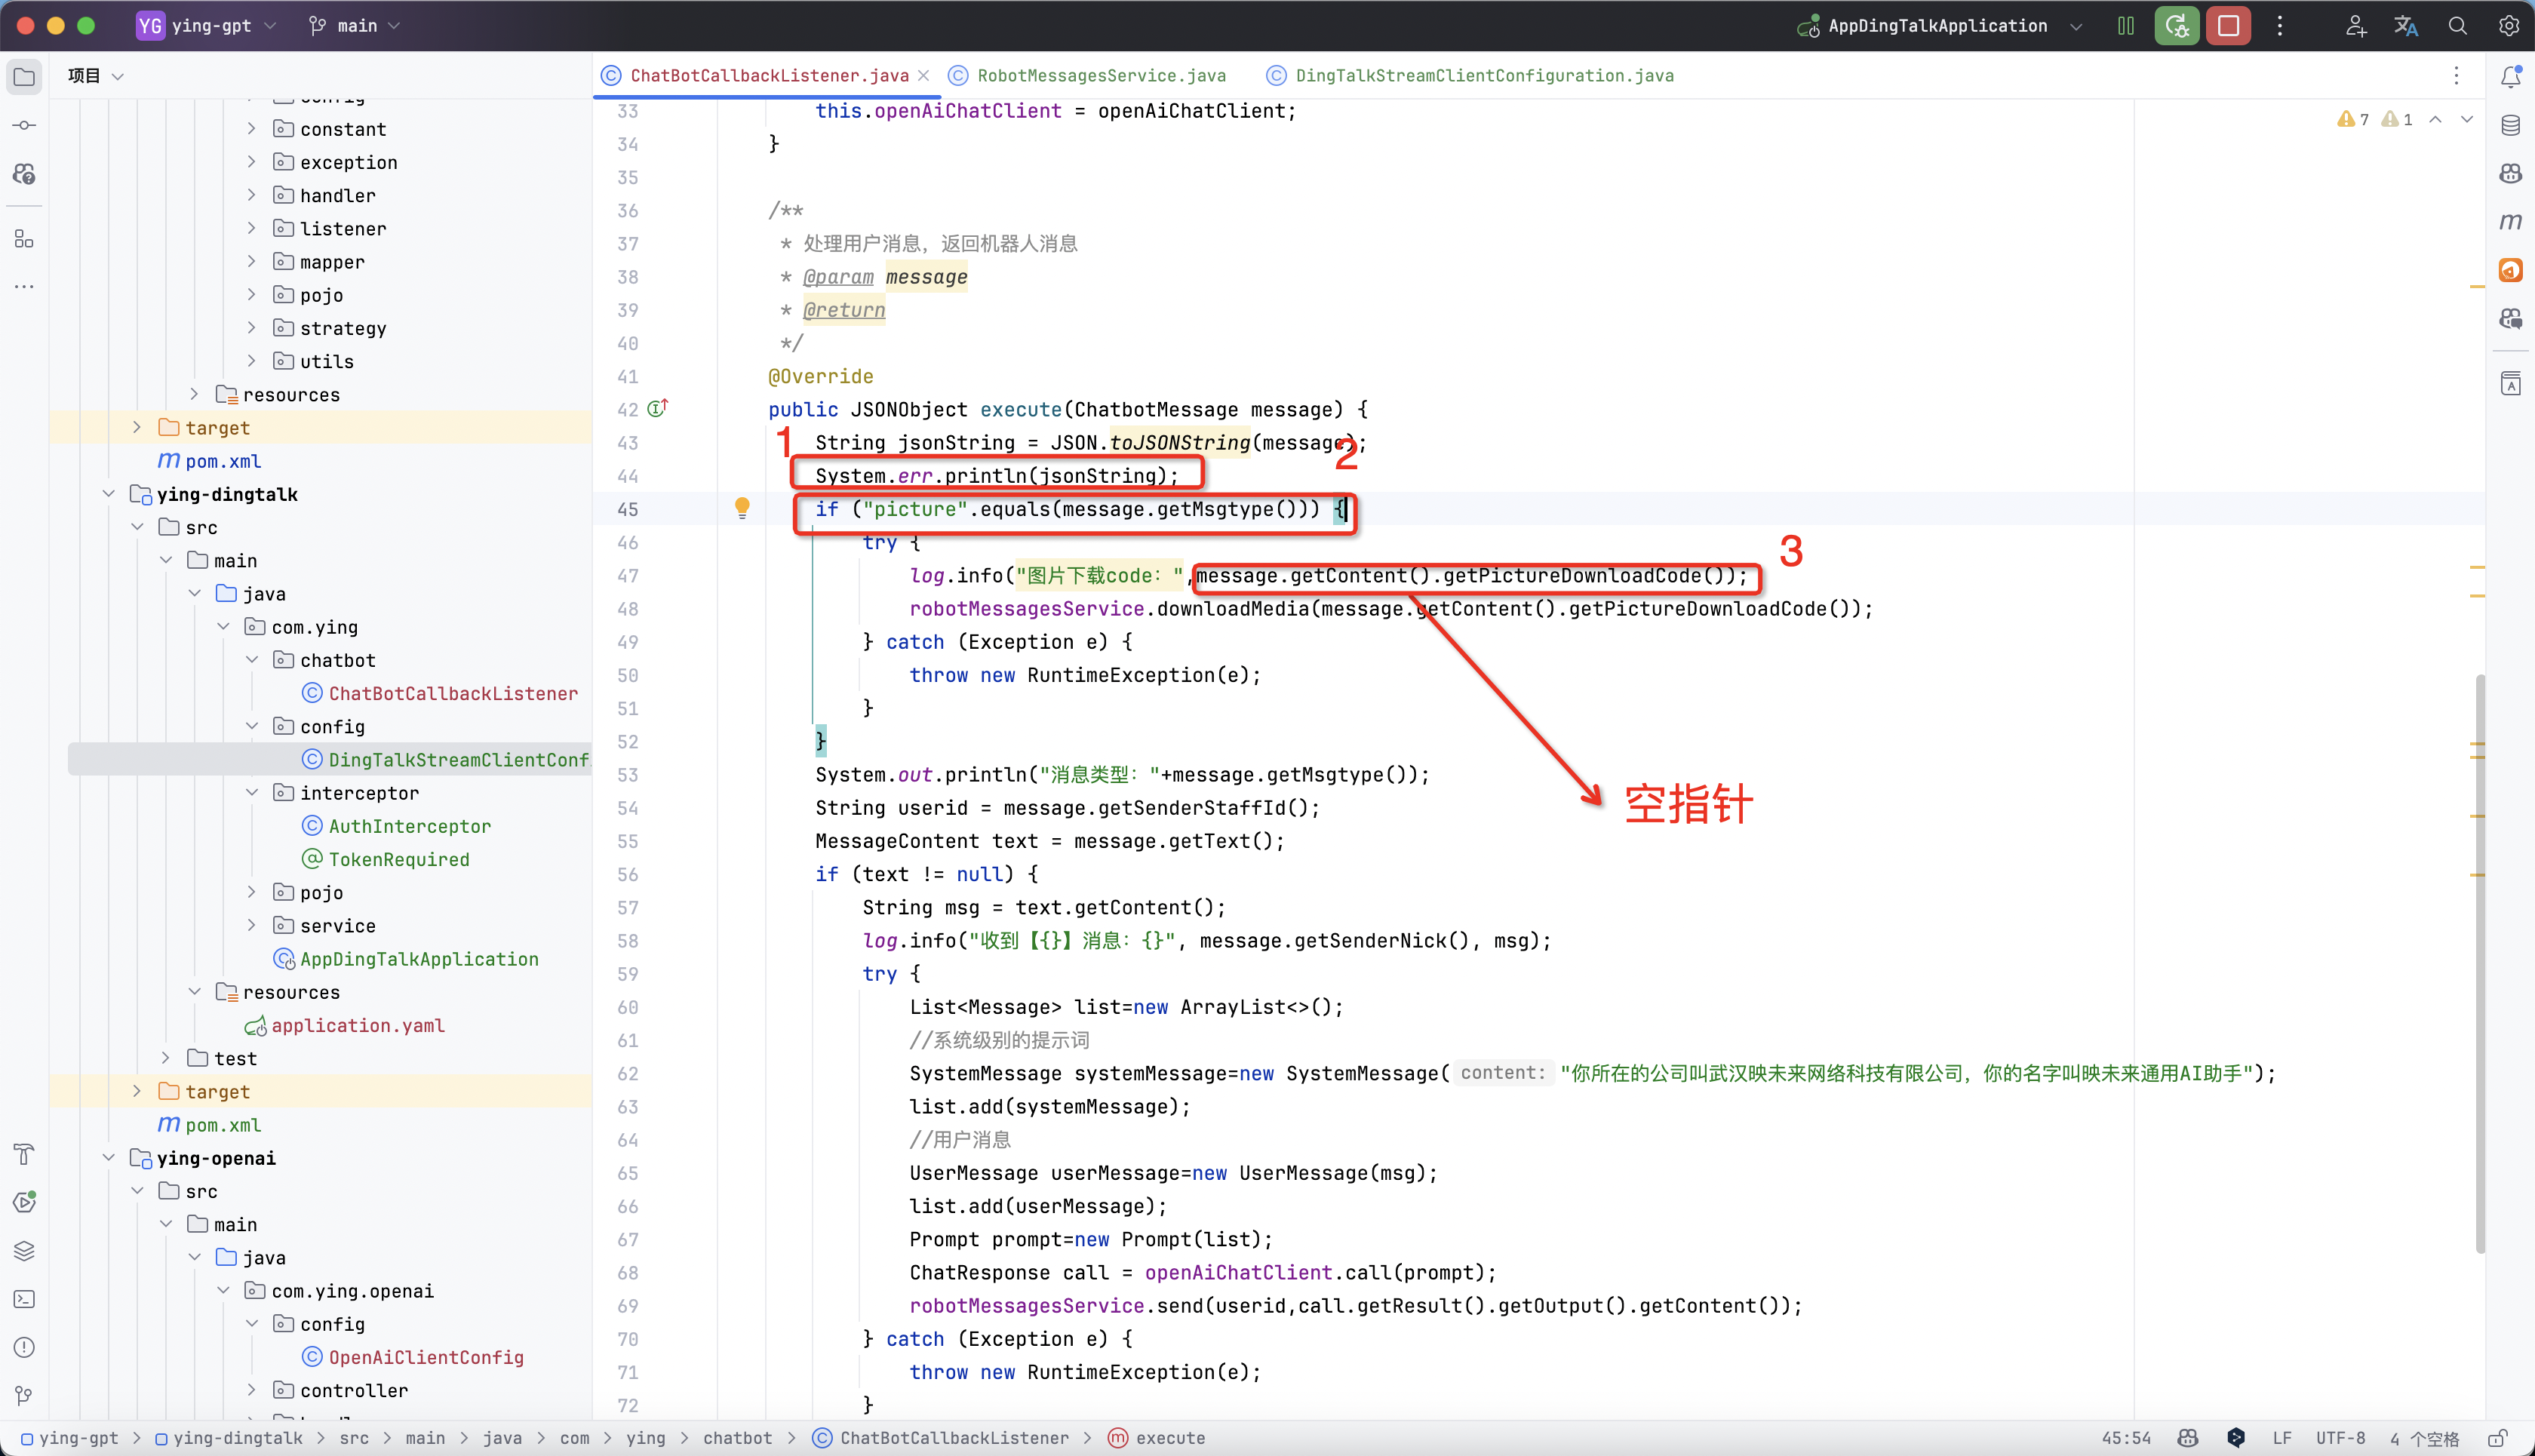Open the Project tool window folder icon
This screenshot has width=2535, height=1456.
[x=24, y=77]
